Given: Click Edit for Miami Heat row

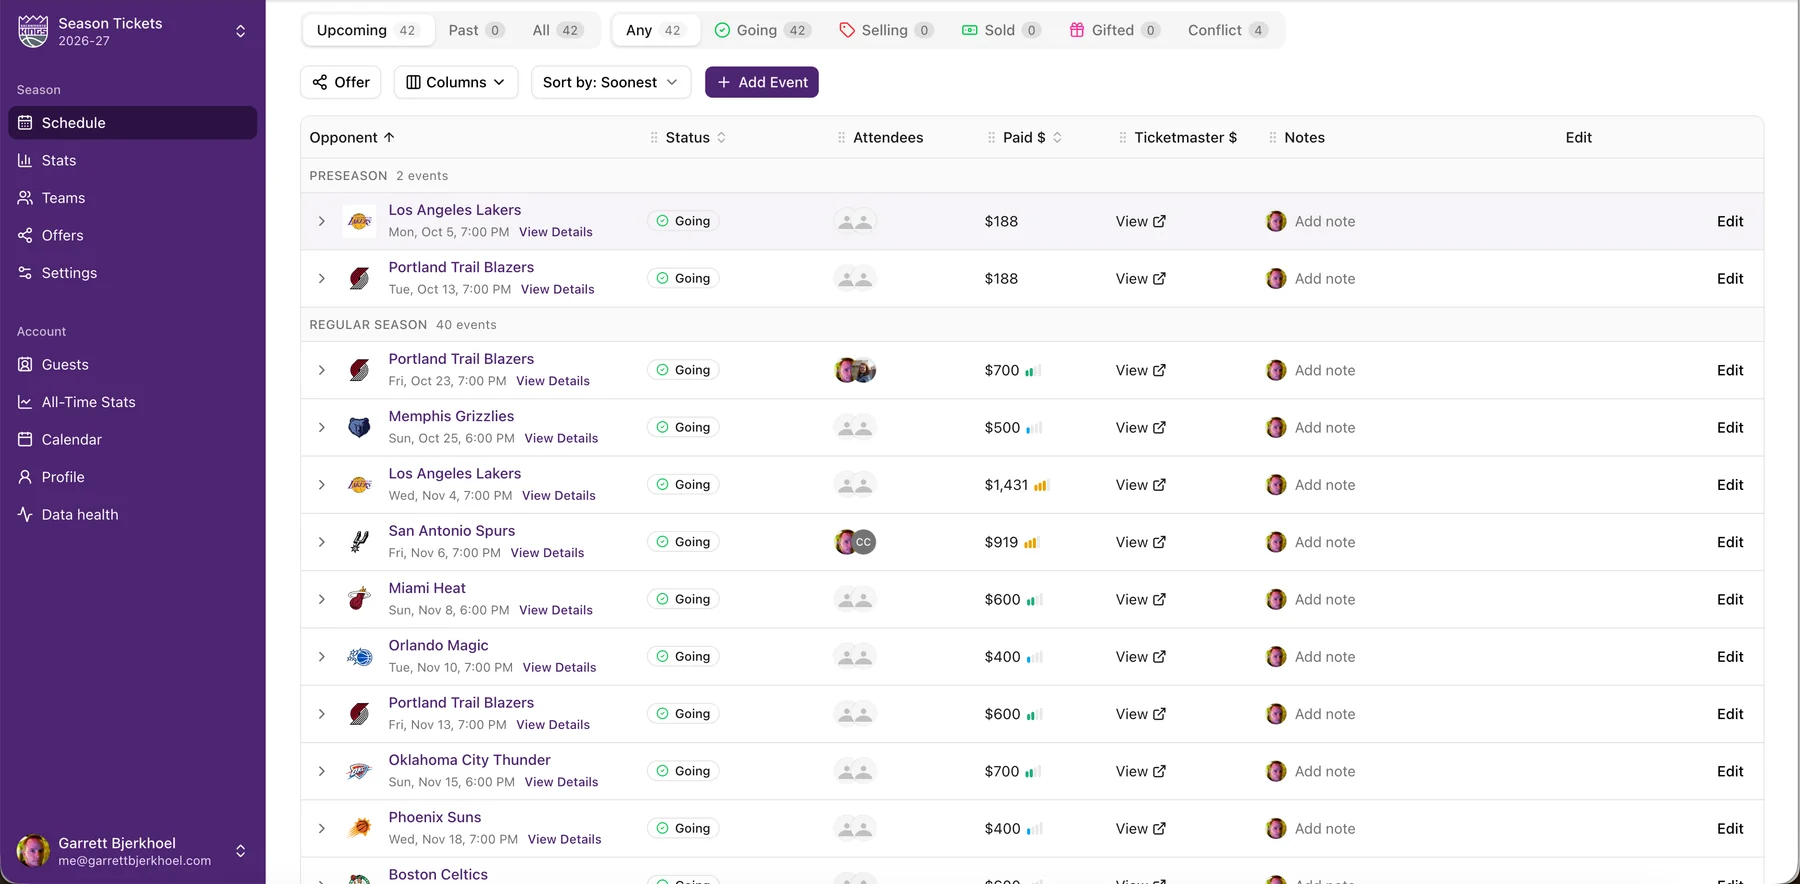Looking at the screenshot, I should coord(1730,599).
